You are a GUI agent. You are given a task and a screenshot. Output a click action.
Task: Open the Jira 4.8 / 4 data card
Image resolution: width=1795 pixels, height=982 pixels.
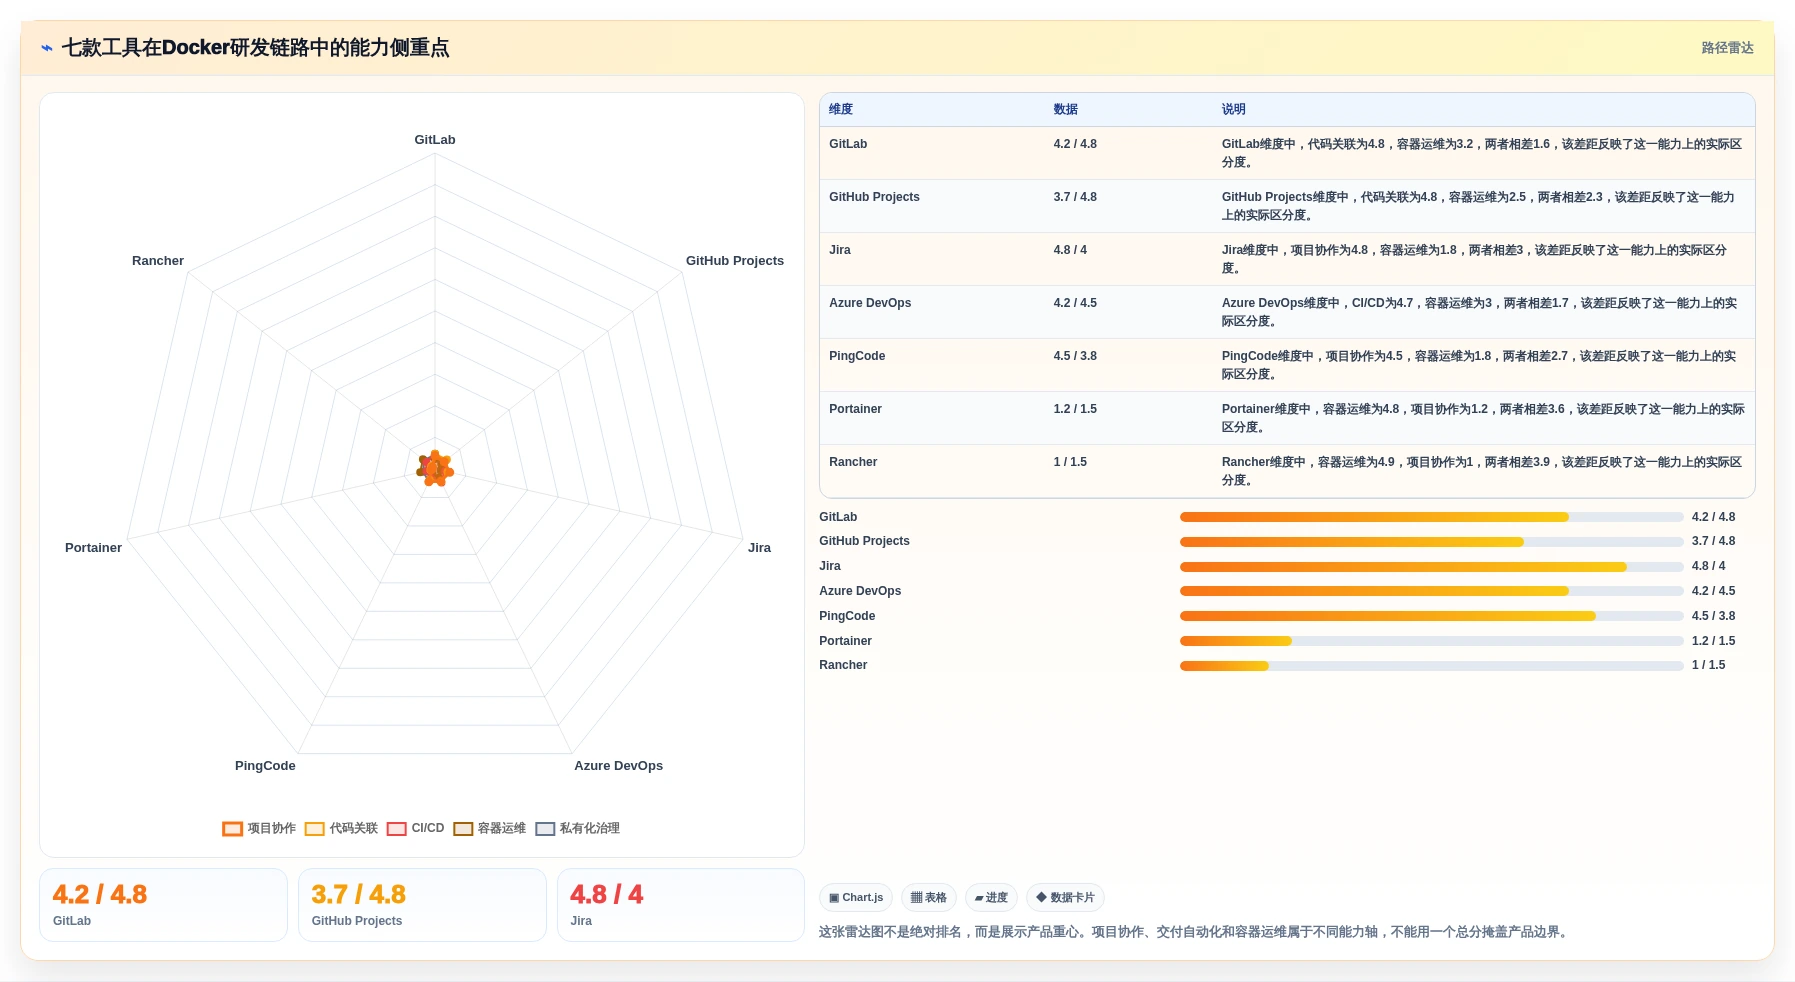pos(681,905)
